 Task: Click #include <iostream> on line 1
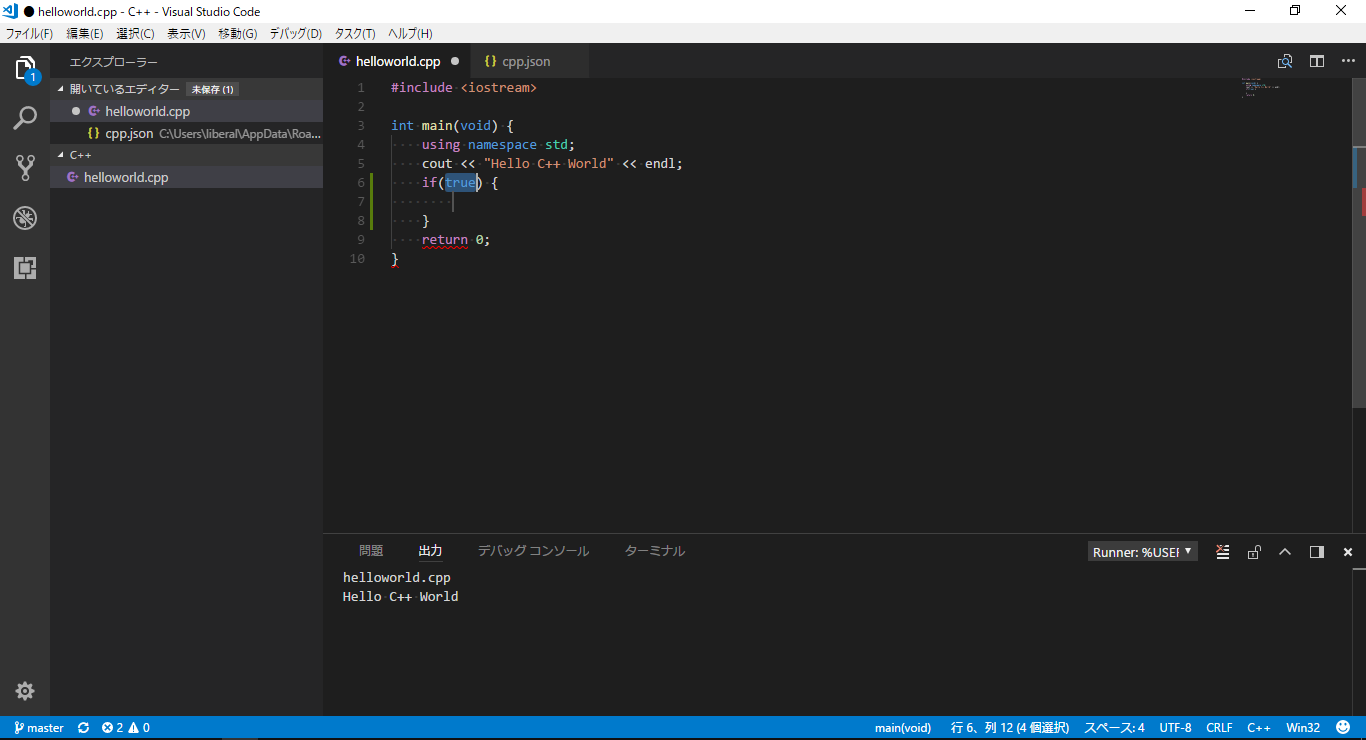click(x=464, y=88)
